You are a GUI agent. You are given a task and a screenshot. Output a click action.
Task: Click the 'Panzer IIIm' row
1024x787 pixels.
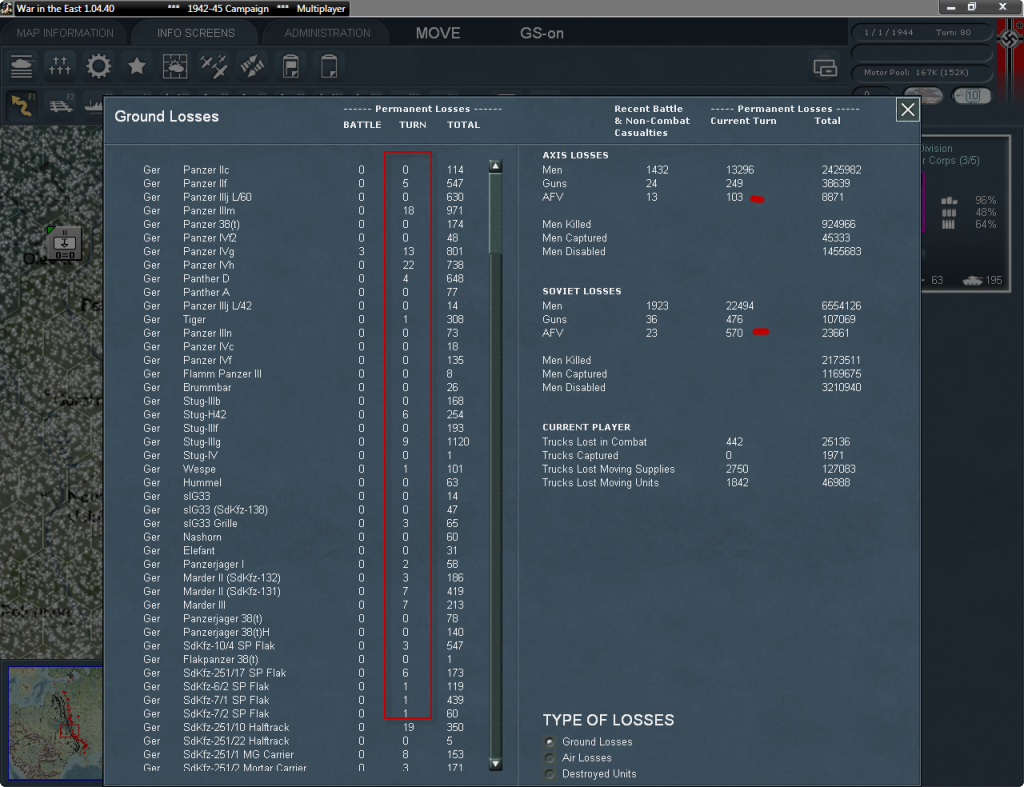[x=304, y=210]
